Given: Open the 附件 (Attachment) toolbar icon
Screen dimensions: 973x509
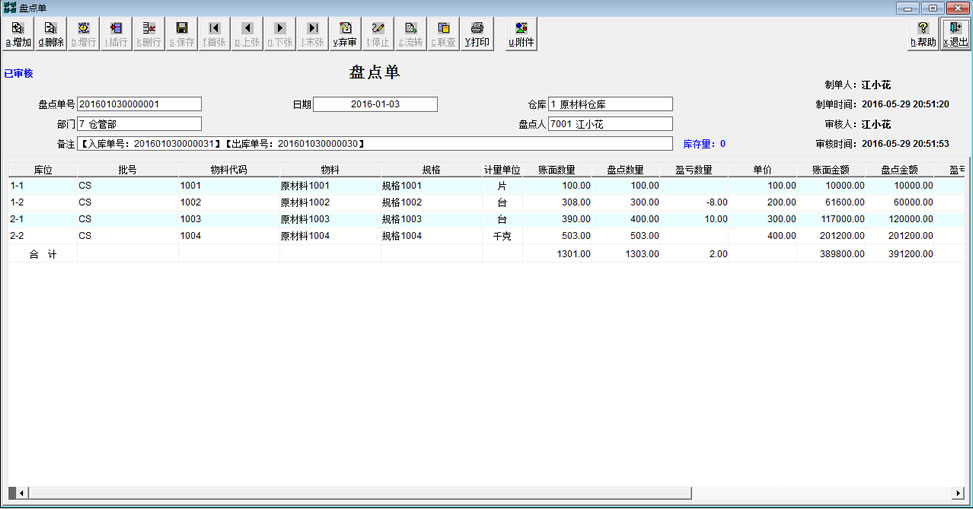Looking at the screenshot, I should pyautogui.click(x=521, y=34).
